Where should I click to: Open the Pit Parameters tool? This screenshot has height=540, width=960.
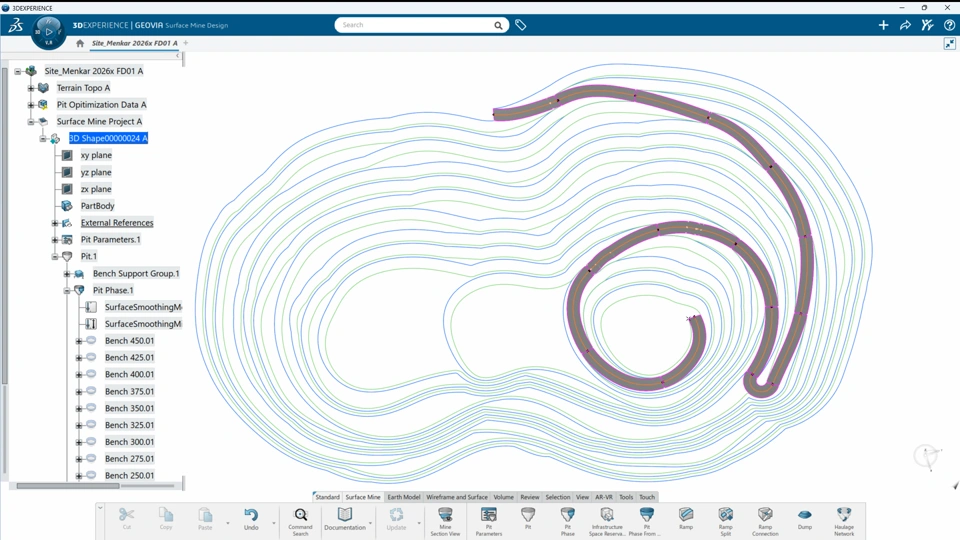(x=489, y=521)
